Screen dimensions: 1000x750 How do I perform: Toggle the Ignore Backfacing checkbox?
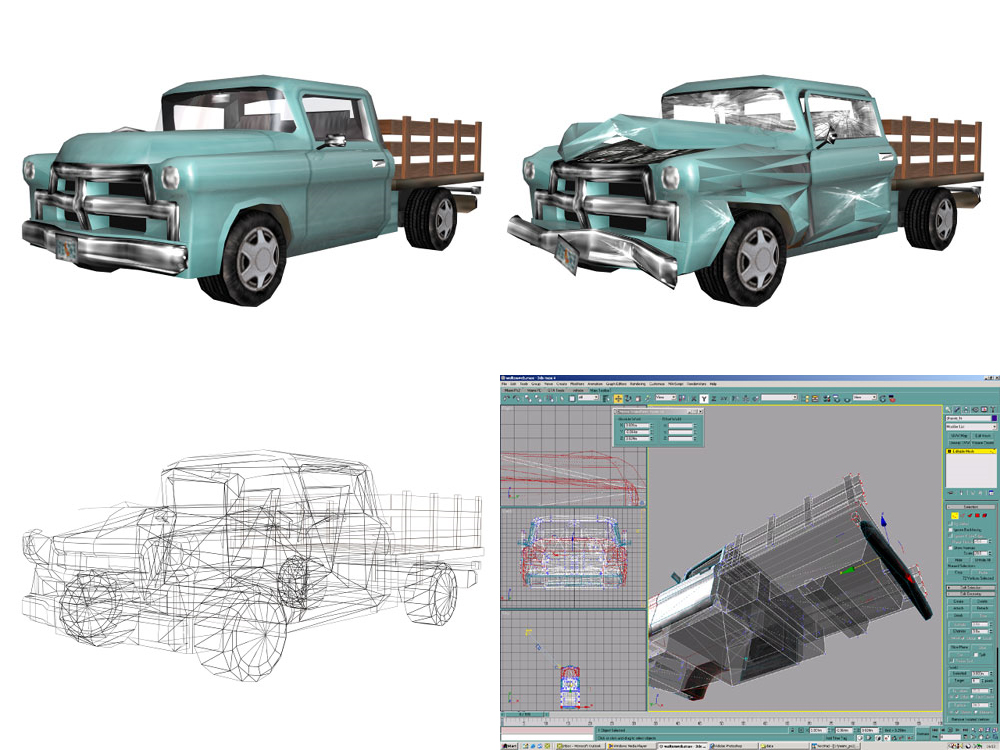[x=950, y=530]
